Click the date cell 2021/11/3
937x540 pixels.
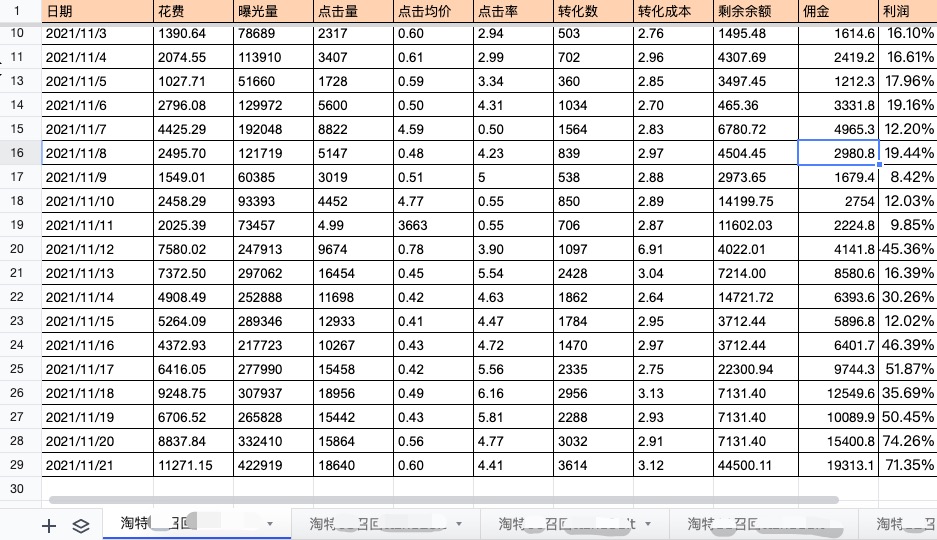point(97,33)
